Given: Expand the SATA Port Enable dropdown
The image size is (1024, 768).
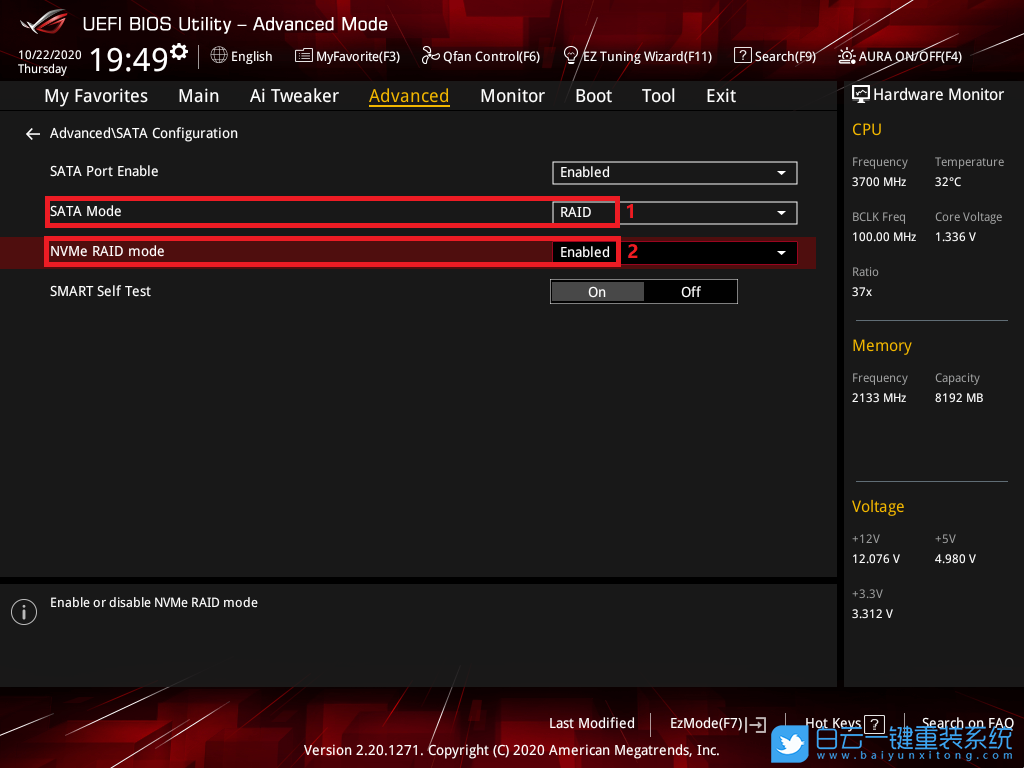Looking at the screenshot, I should pyautogui.click(x=674, y=172).
